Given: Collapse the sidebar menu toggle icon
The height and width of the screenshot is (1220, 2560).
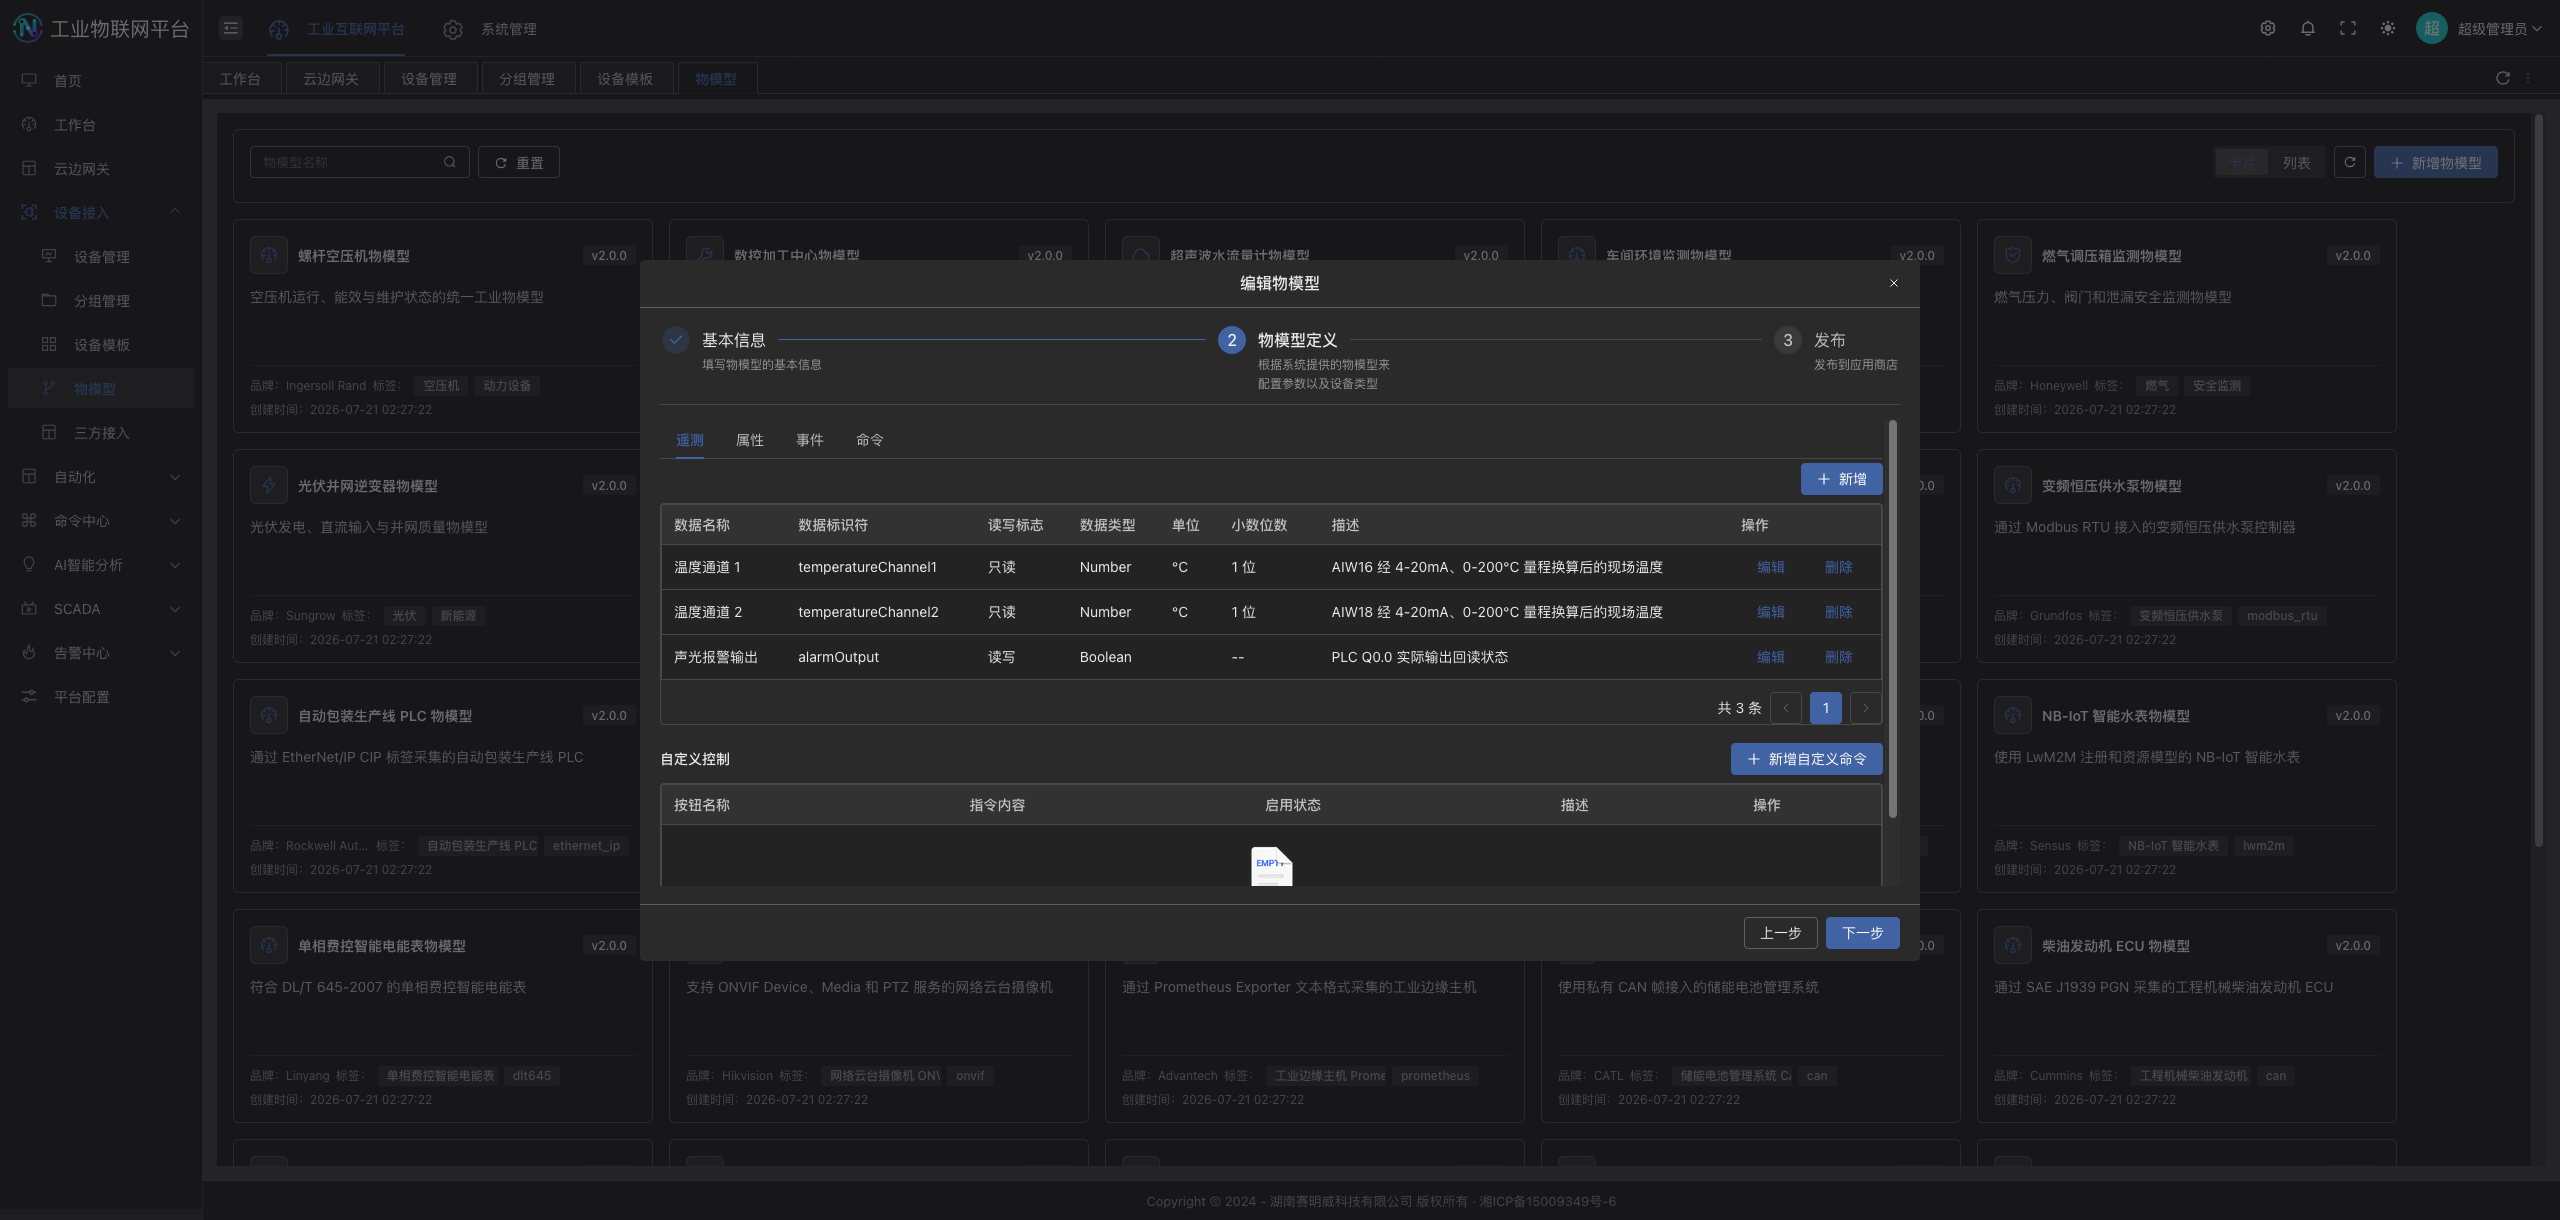Looking at the screenshot, I should click(x=231, y=28).
